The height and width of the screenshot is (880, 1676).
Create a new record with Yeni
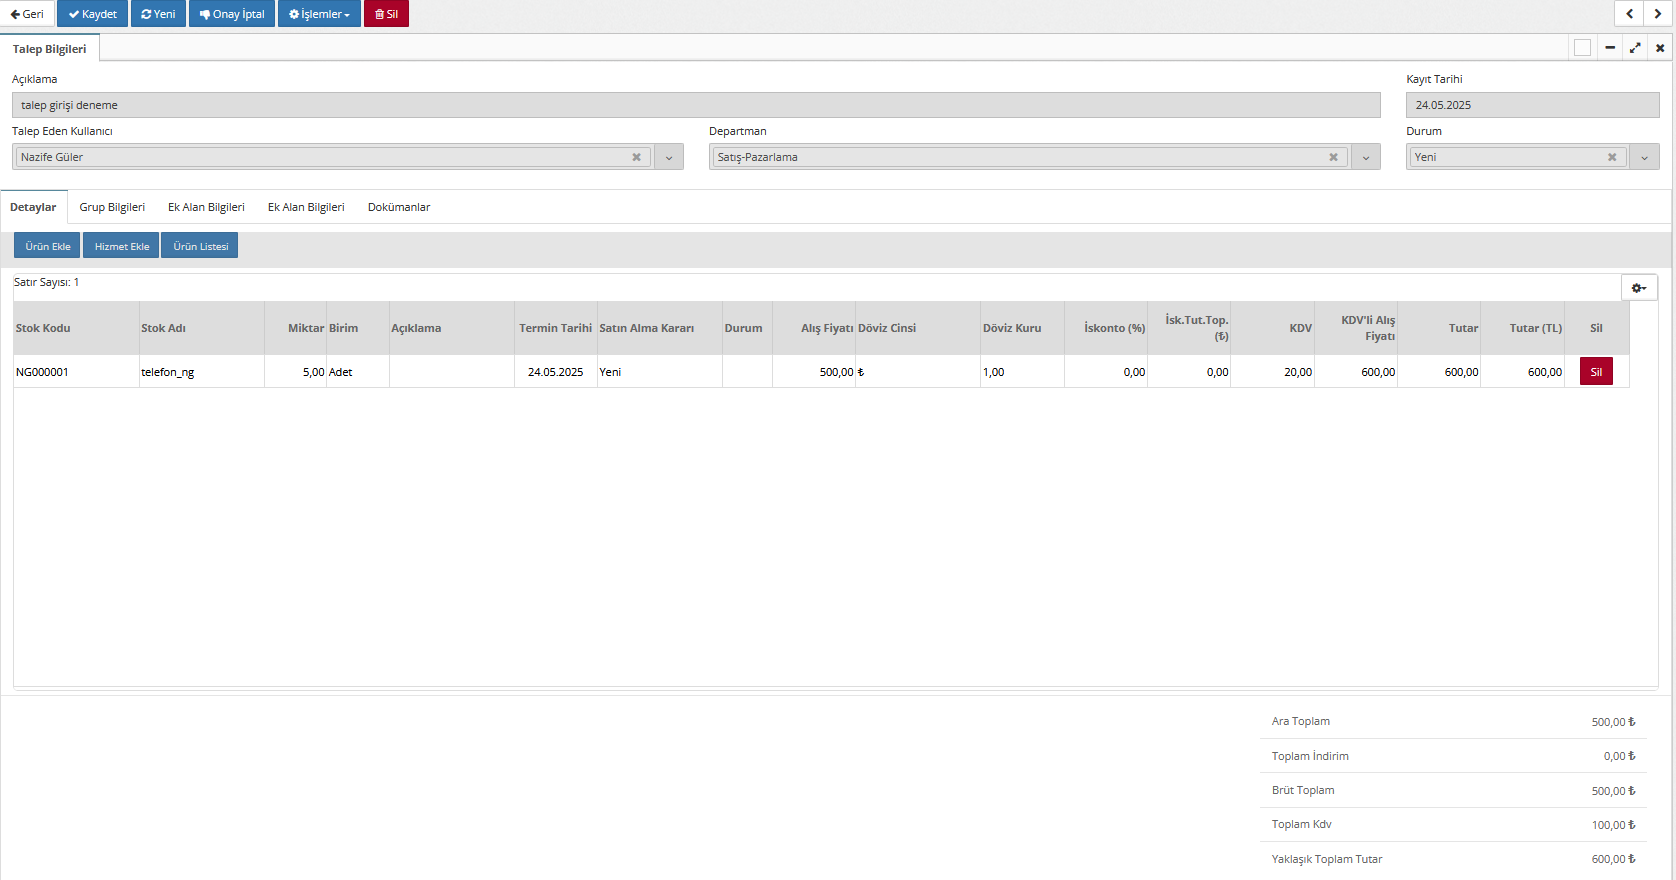(158, 14)
